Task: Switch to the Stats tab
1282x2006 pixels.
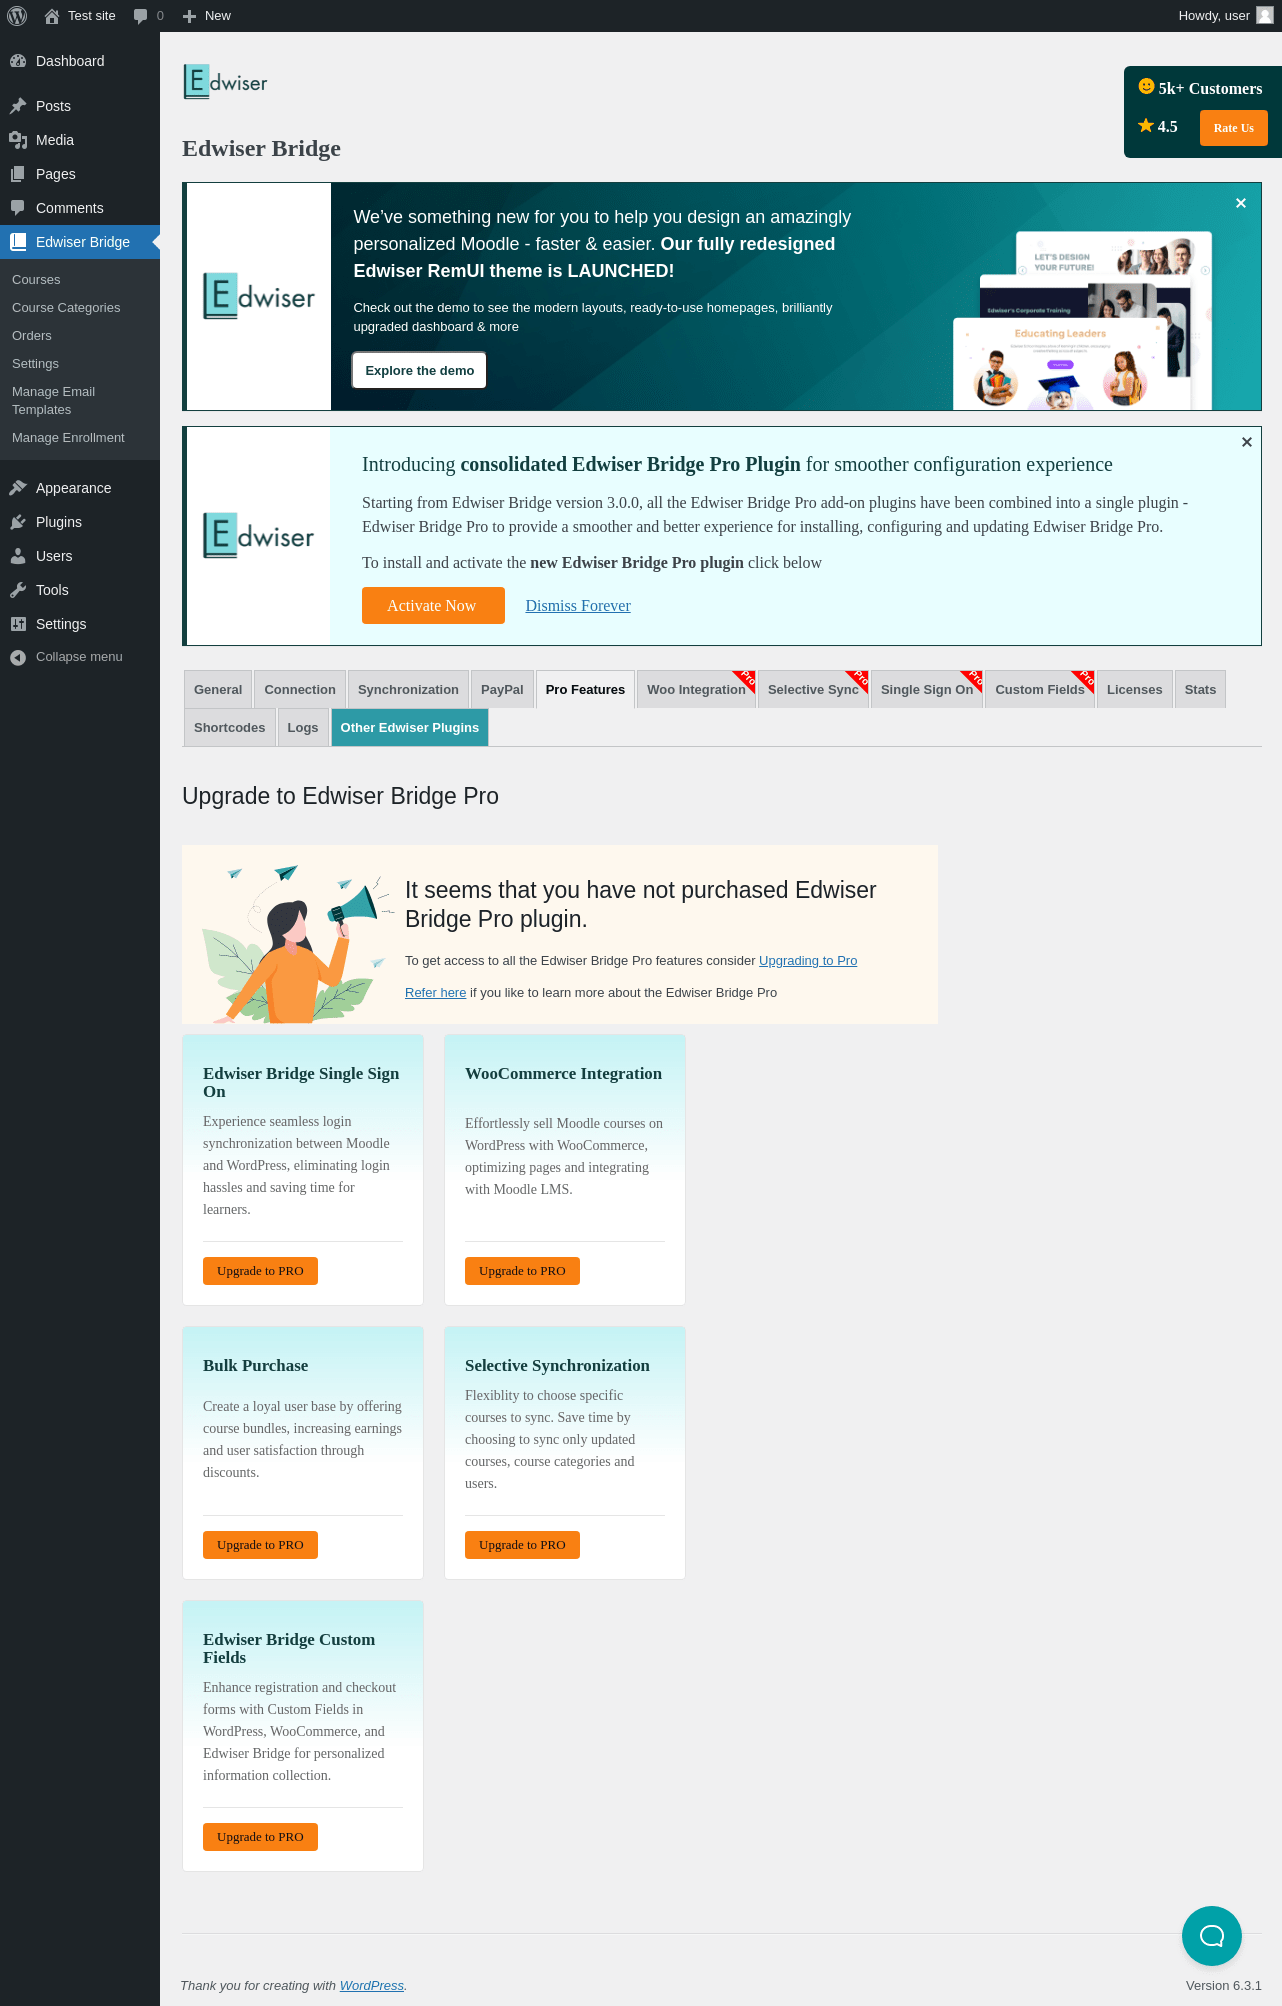Action: [x=1200, y=690]
